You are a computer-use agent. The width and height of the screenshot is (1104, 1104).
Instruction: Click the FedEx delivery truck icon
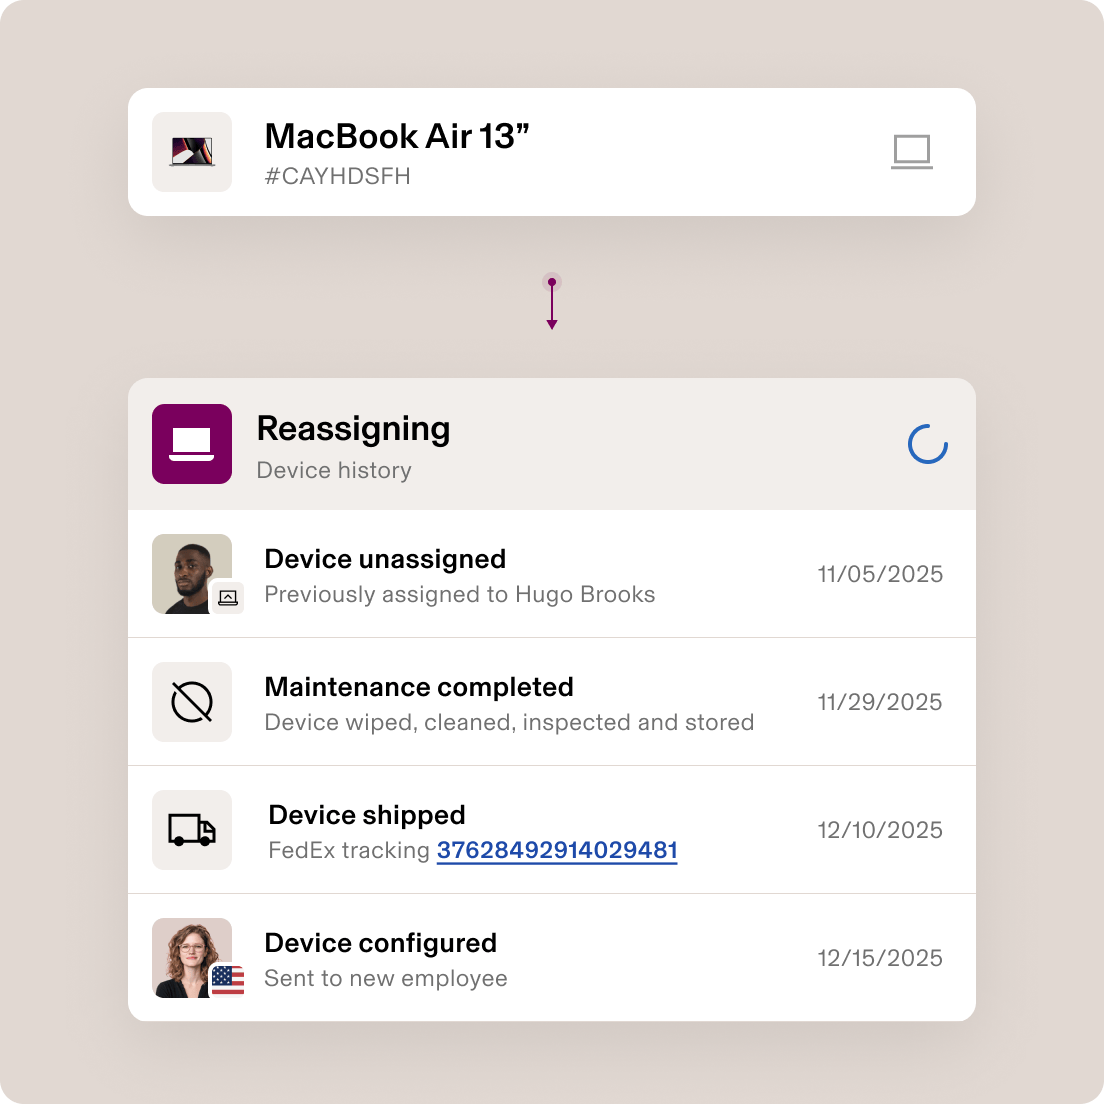(191, 829)
